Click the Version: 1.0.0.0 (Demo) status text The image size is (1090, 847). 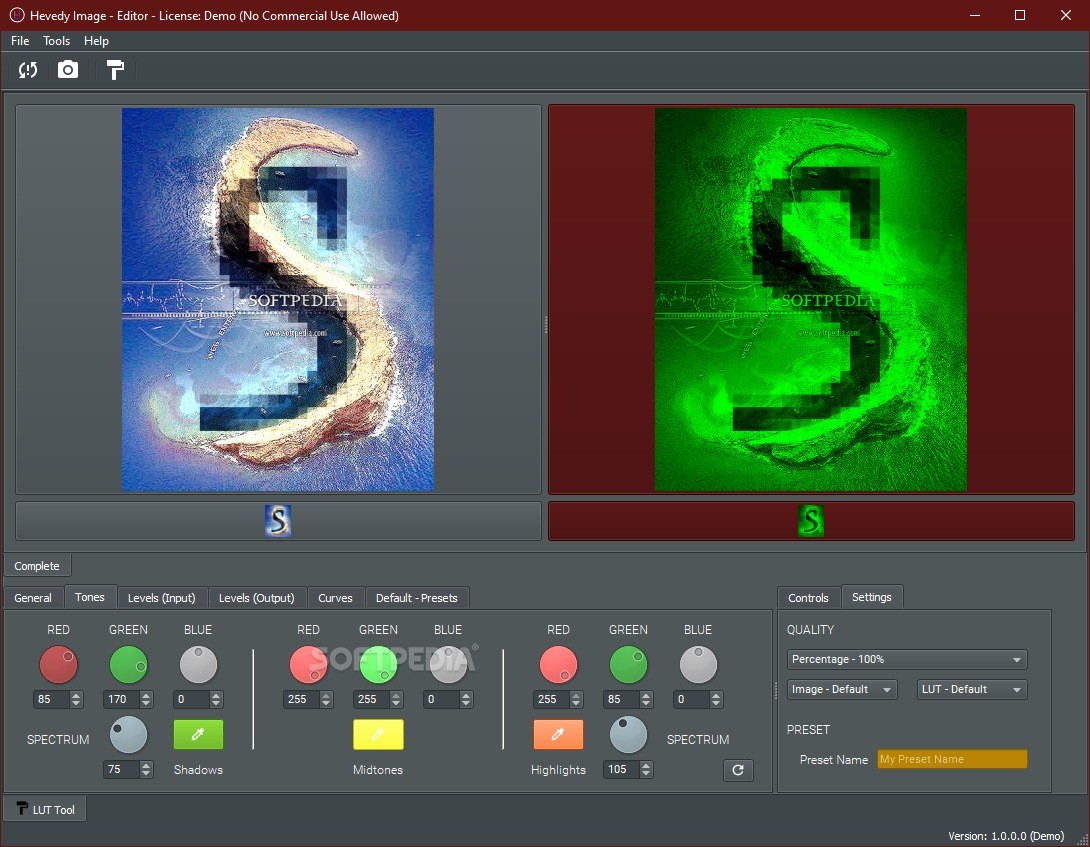point(1006,836)
